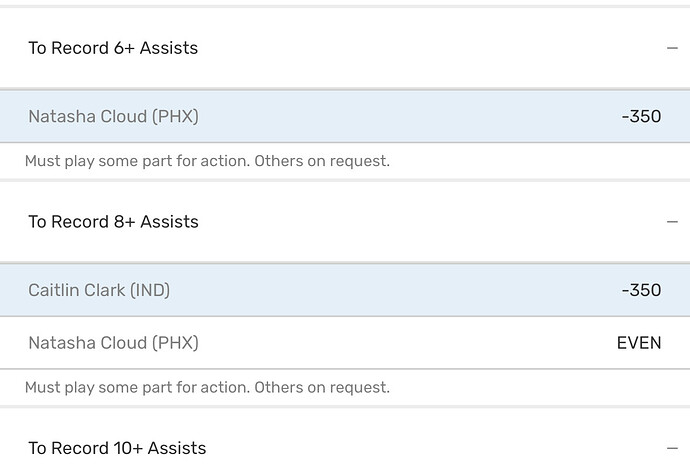The height and width of the screenshot is (471, 690).
Task: Click empty middle of highlighted Caitlin Clark row
Action: pyautogui.click(x=390, y=290)
